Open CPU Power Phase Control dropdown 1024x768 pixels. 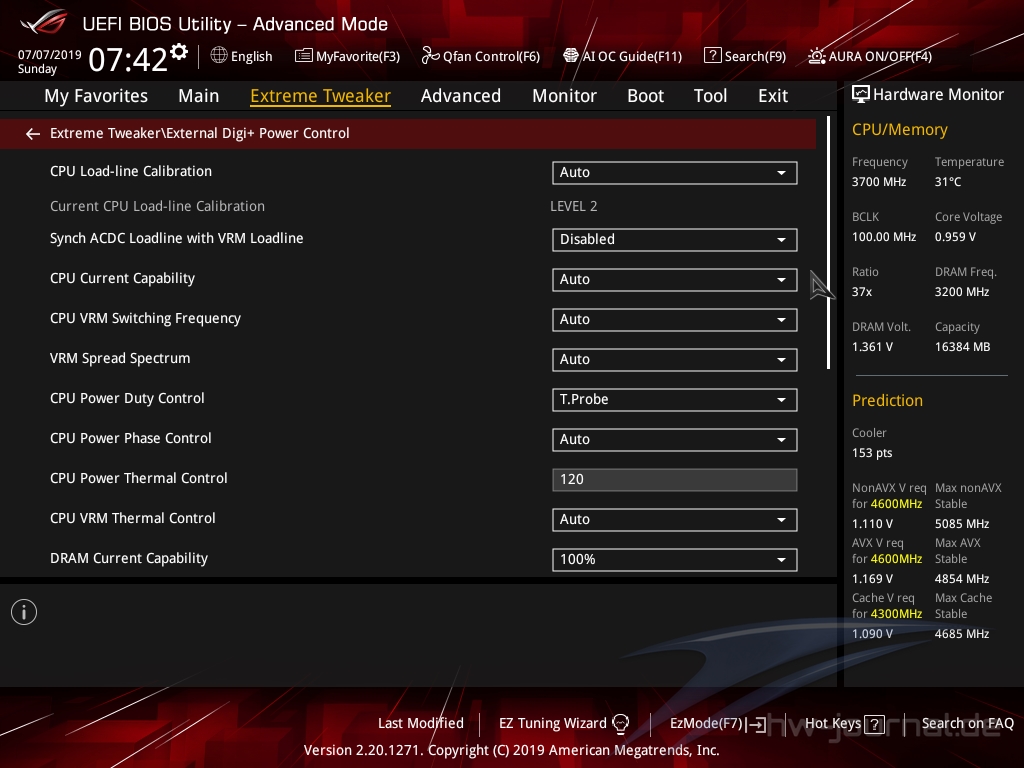click(x=675, y=440)
